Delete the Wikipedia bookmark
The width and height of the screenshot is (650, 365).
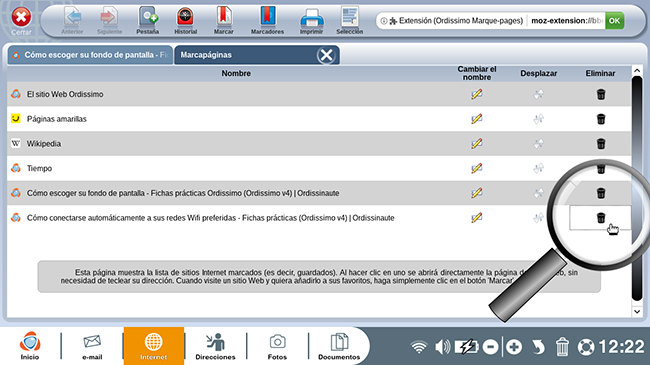pyautogui.click(x=601, y=144)
